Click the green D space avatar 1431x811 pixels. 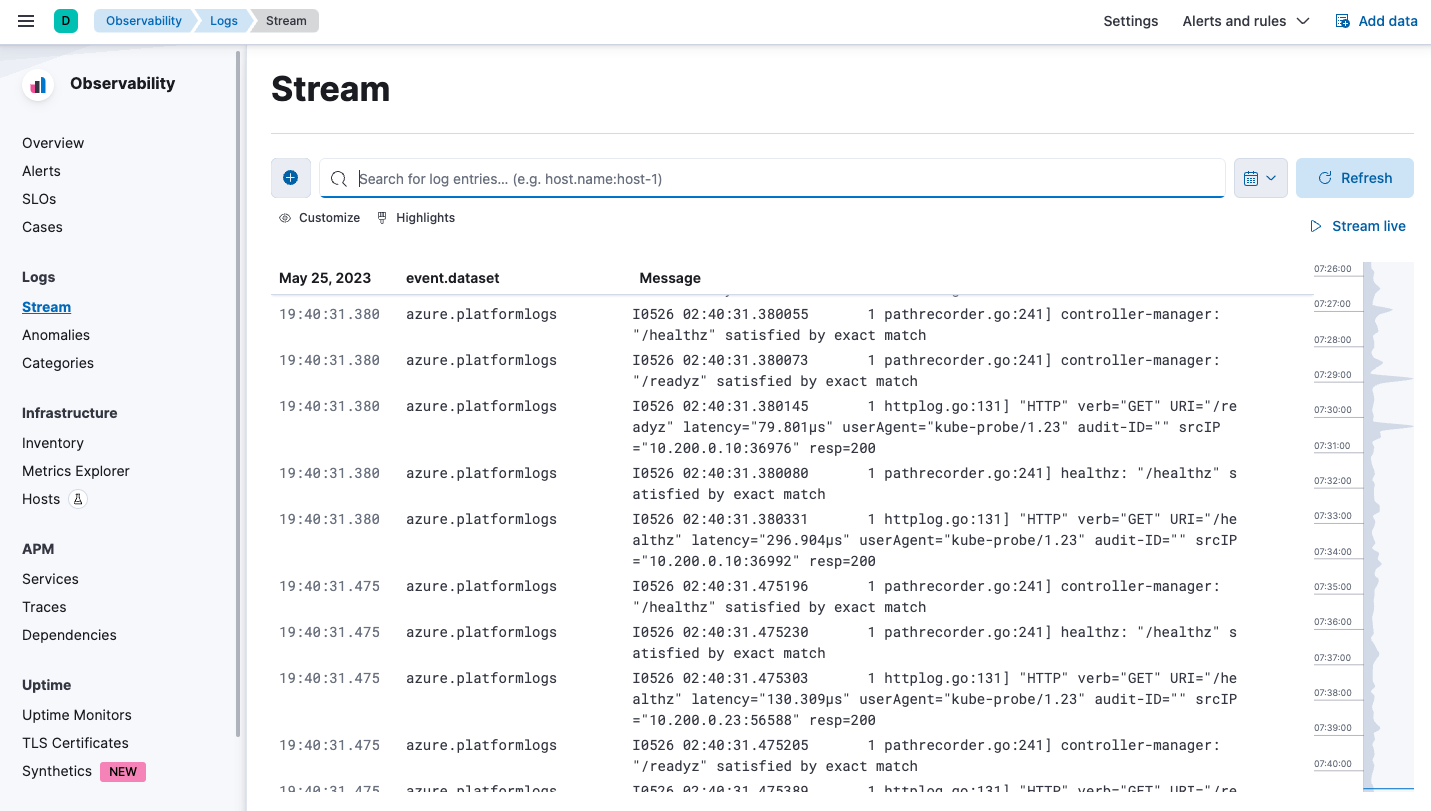(66, 20)
